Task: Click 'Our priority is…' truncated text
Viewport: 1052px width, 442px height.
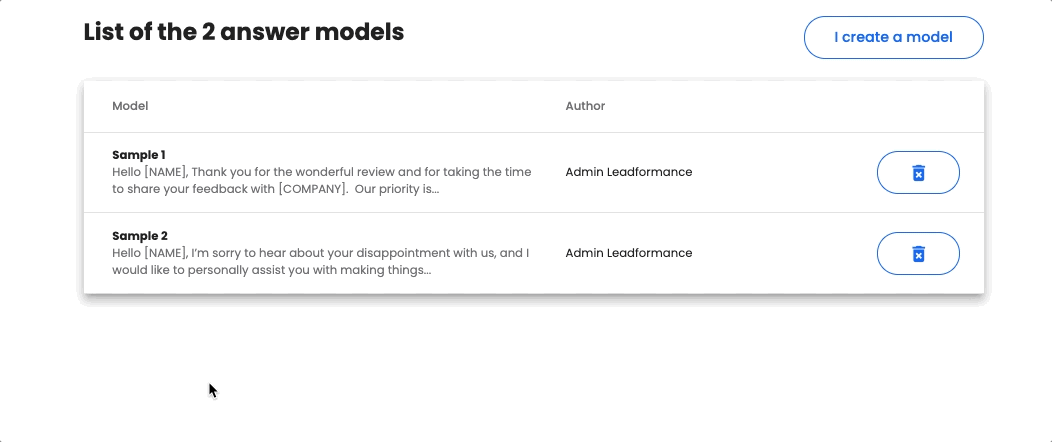Action: click(397, 189)
